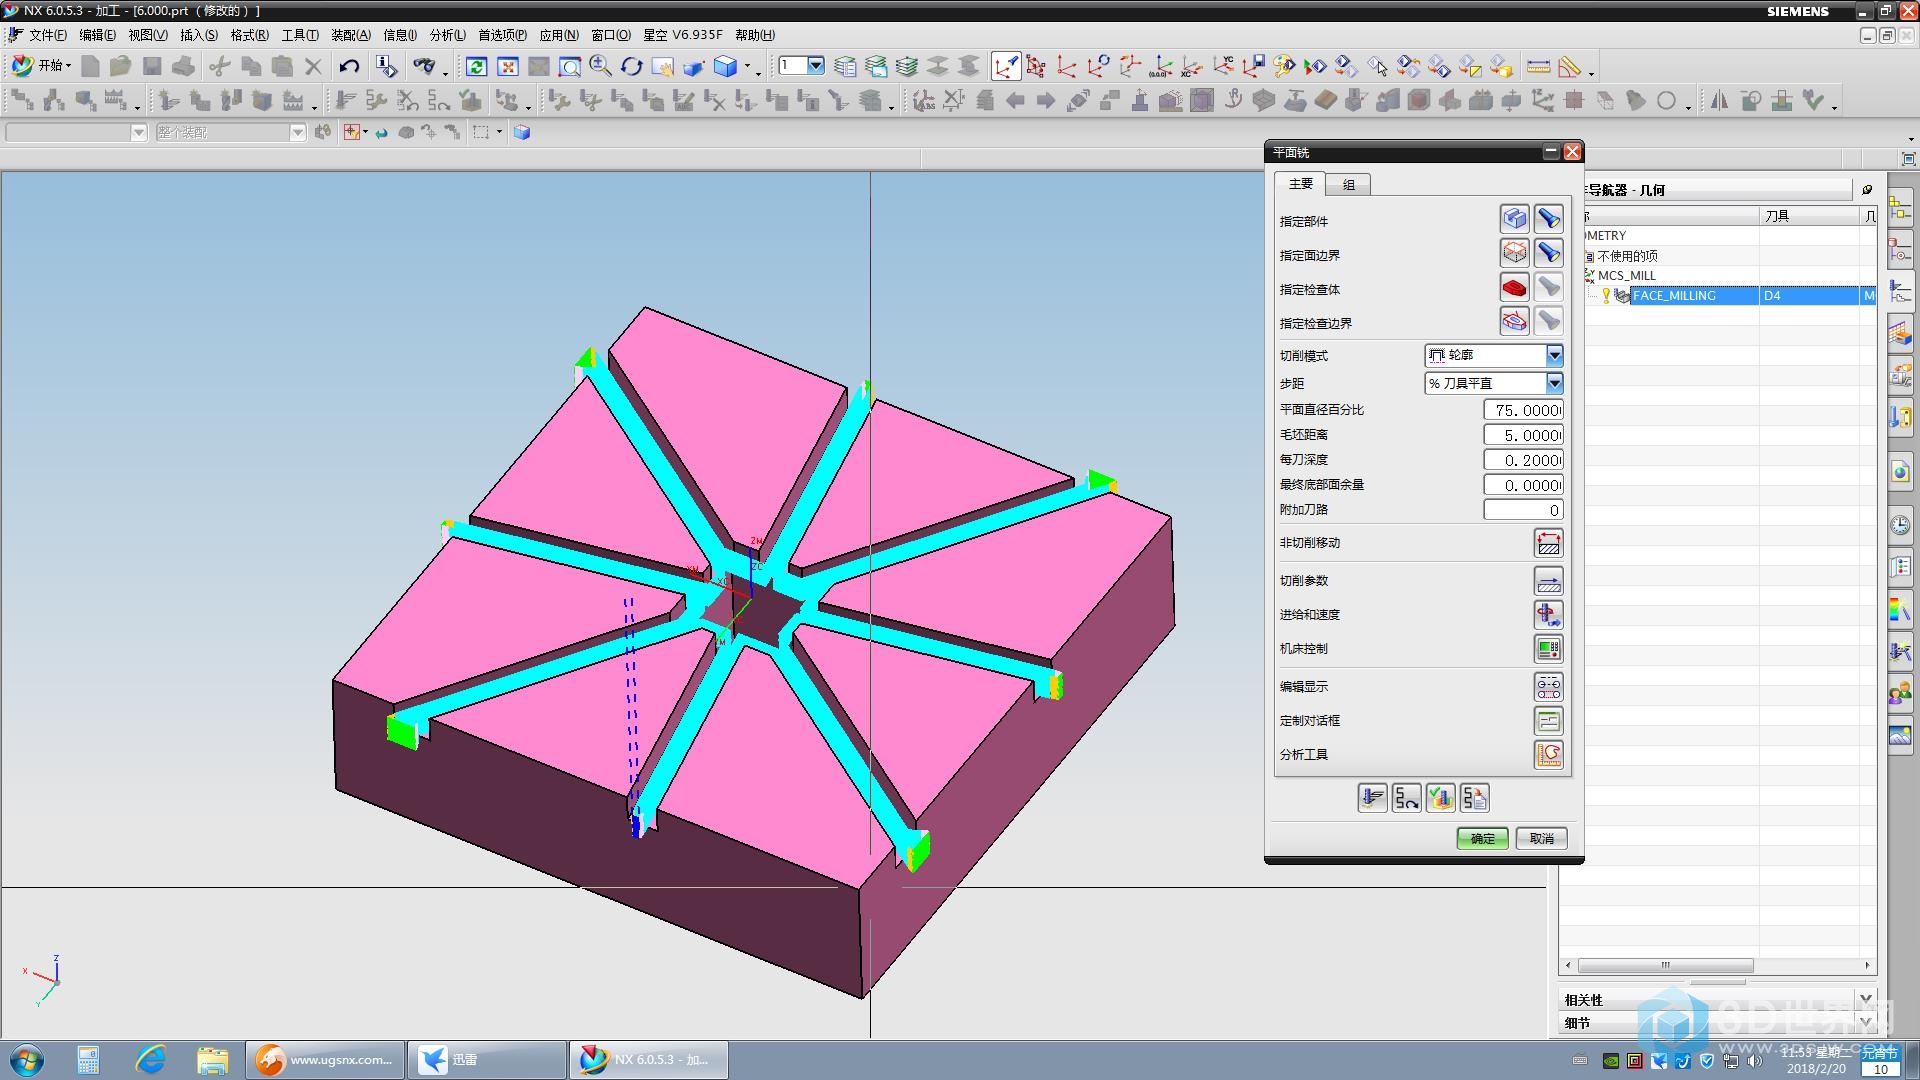This screenshot has height=1080, width=1920.
Task: Click the 毛坯距离 value field
Action: tap(1523, 435)
